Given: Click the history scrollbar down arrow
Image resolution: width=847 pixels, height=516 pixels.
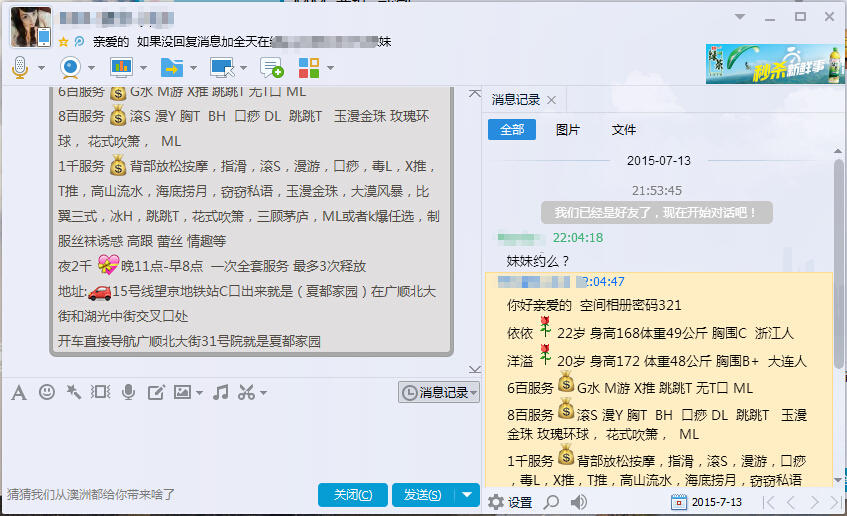Looking at the screenshot, I should click(x=838, y=480).
